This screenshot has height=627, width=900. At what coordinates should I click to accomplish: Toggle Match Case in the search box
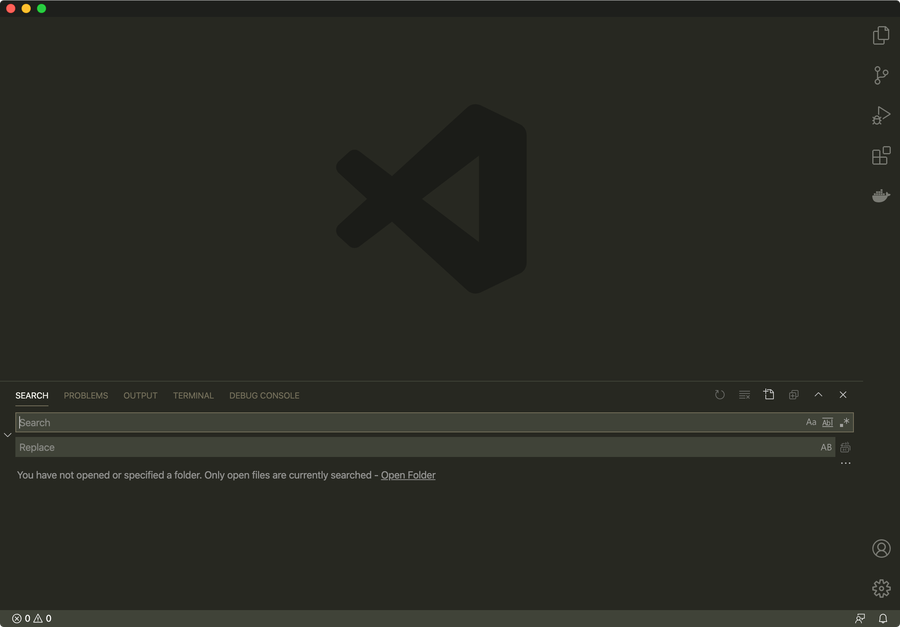(x=811, y=422)
